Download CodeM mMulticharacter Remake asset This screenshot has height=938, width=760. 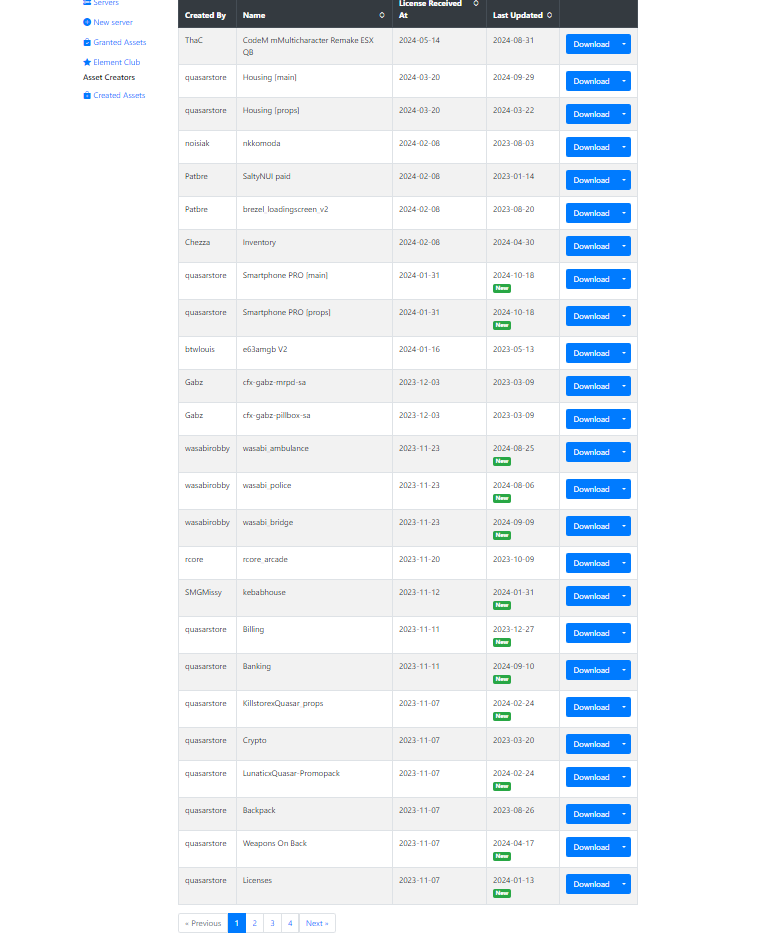pyautogui.click(x=591, y=44)
